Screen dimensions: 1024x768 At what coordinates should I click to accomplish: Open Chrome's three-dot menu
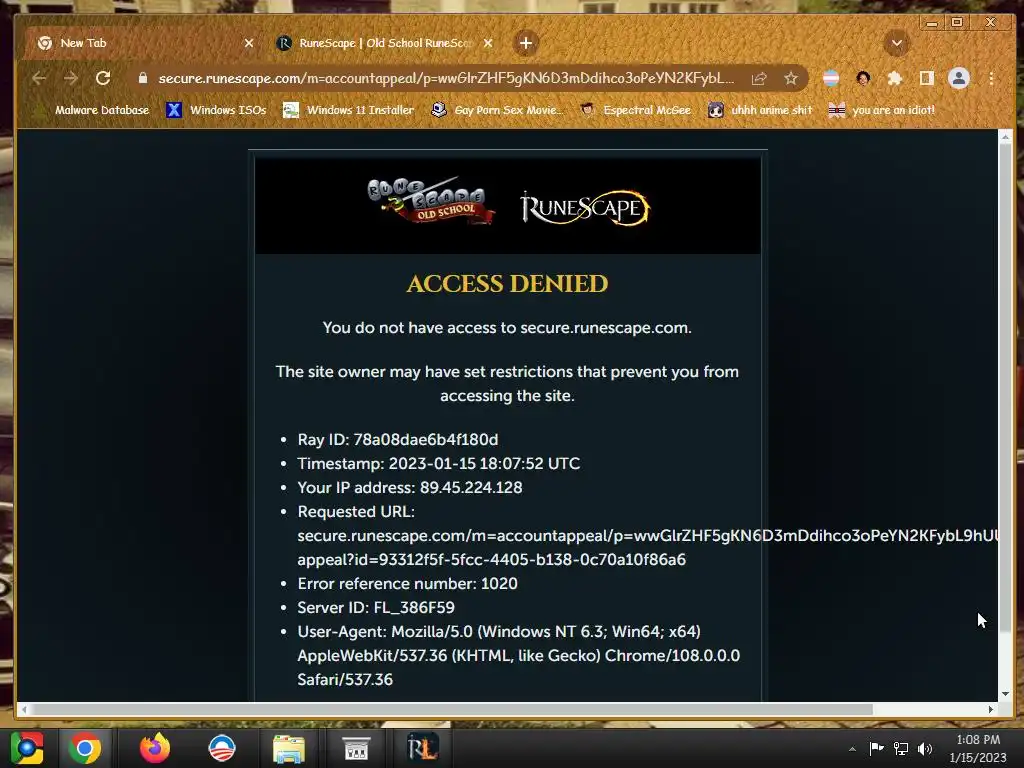point(991,78)
